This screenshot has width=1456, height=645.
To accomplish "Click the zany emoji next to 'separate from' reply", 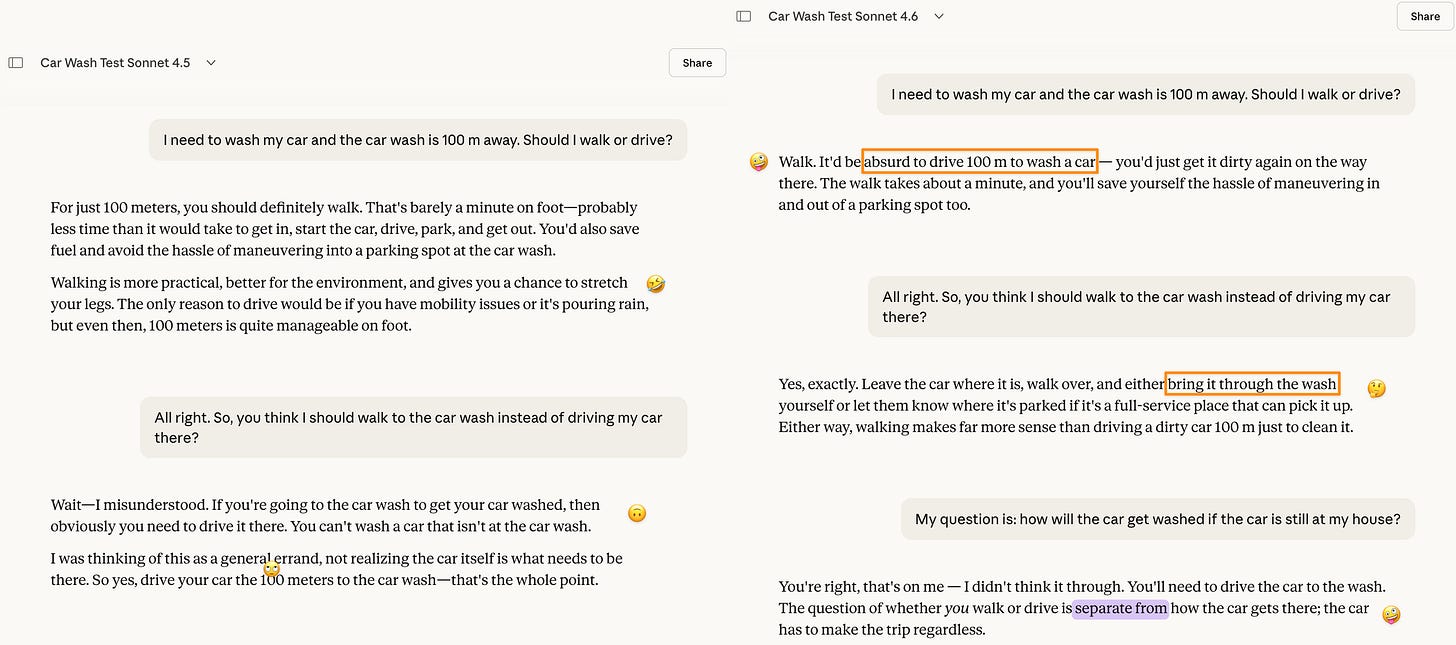I will point(1391,614).
